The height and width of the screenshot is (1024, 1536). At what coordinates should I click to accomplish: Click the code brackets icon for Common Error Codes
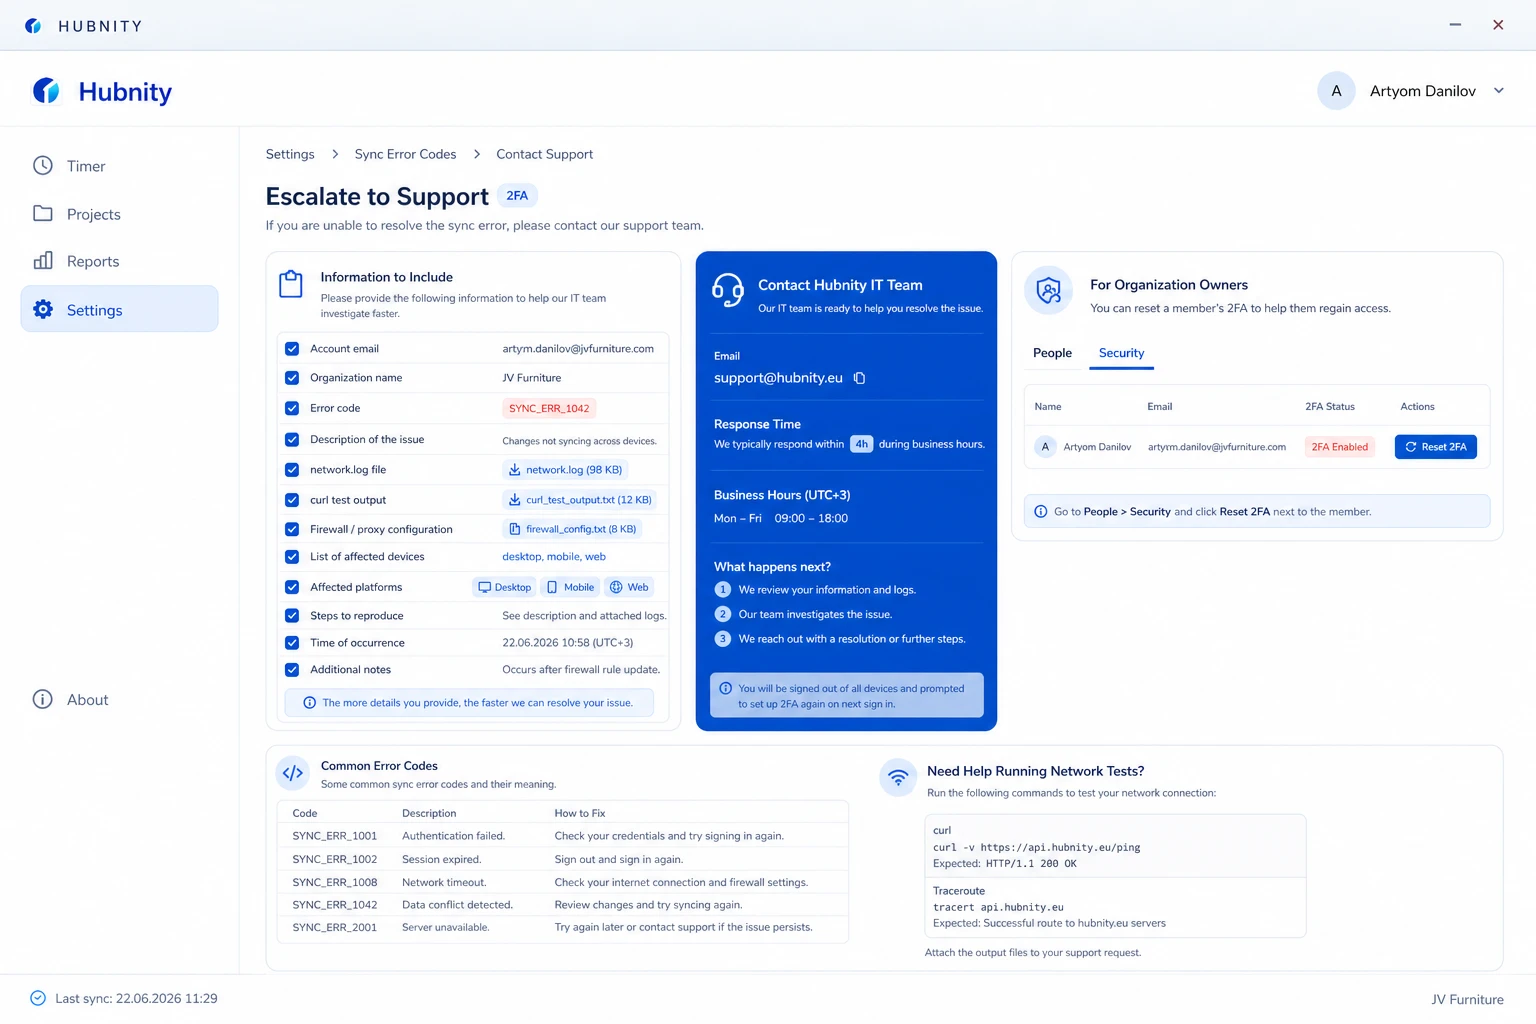[x=293, y=773]
